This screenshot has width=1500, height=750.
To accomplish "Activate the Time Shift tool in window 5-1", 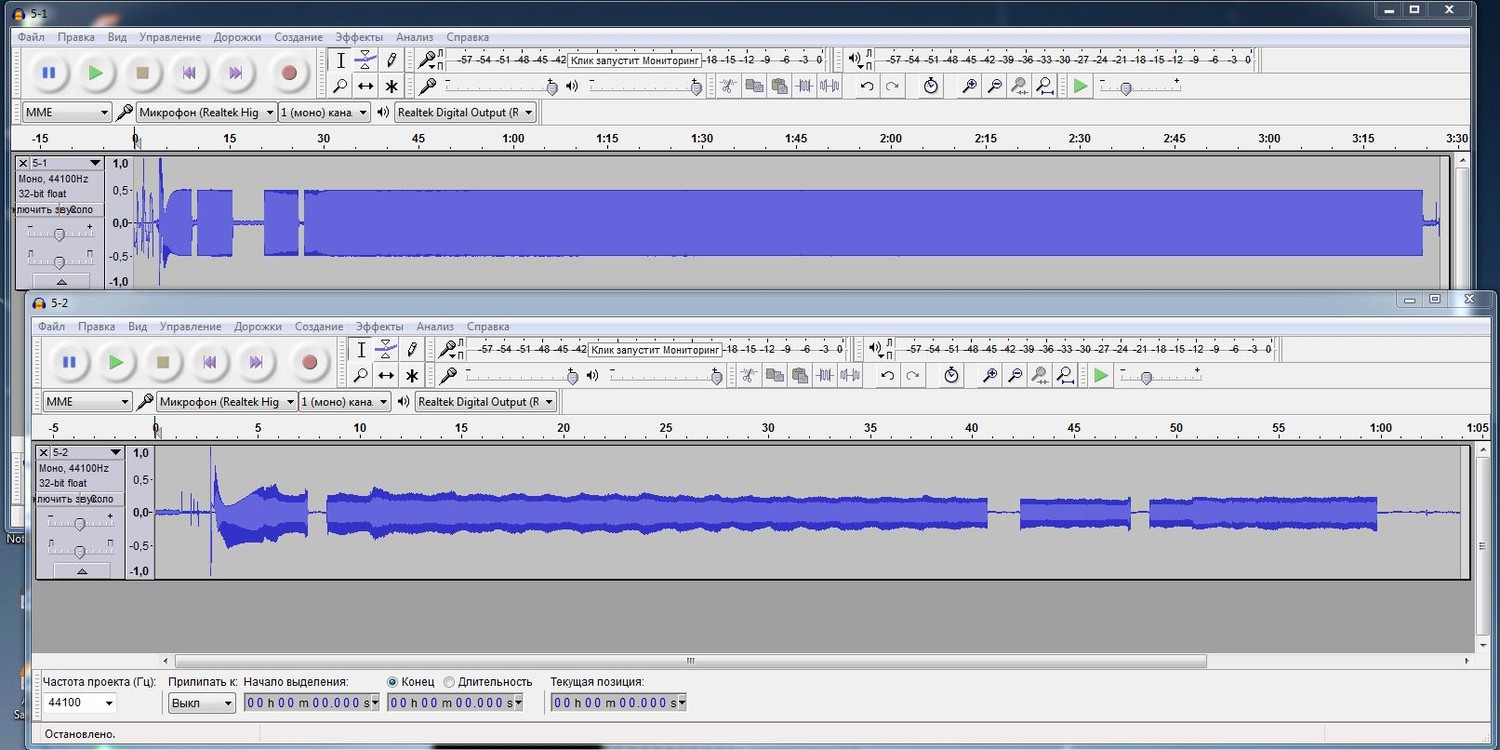I will pos(366,87).
